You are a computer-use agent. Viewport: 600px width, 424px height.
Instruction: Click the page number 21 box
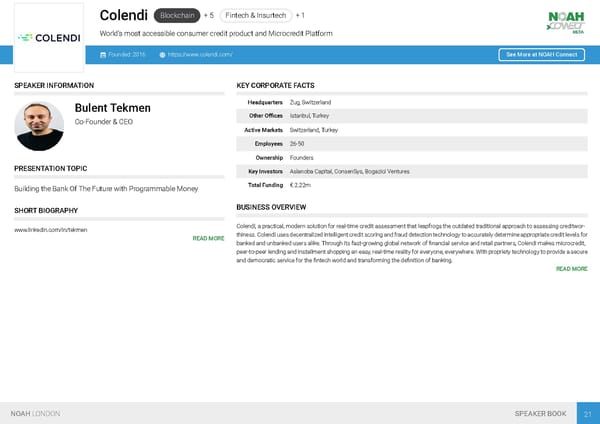click(588, 413)
